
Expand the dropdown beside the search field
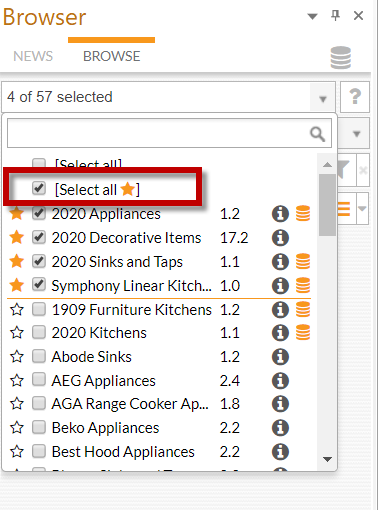[x=356, y=134]
